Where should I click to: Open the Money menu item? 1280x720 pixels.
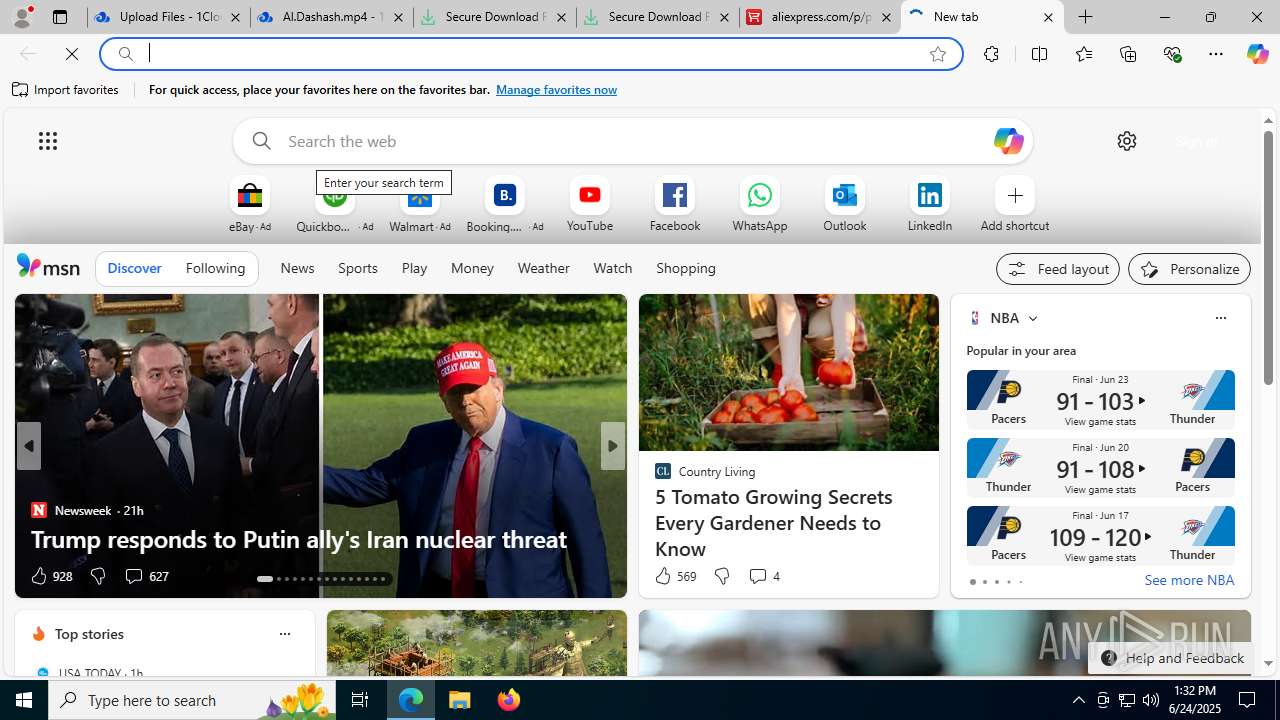pos(472,268)
